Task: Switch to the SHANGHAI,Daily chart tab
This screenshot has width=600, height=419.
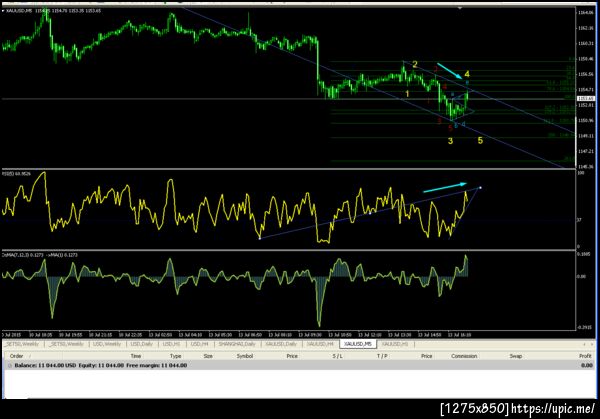Action: (237, 344)
